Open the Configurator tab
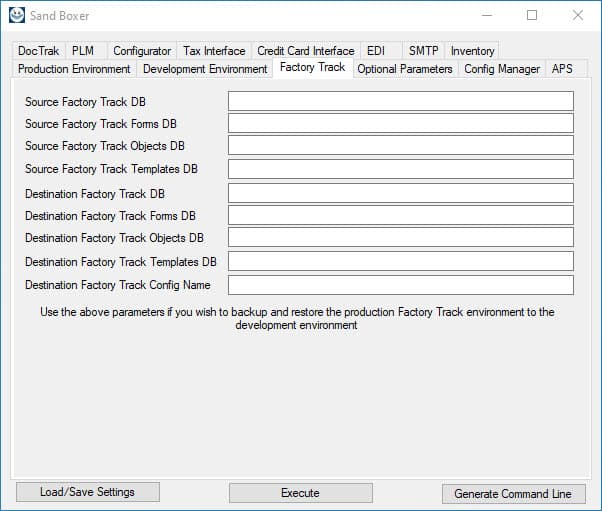Image resolution: width=602 pixels, height=511 pixels. pos(142,51)
